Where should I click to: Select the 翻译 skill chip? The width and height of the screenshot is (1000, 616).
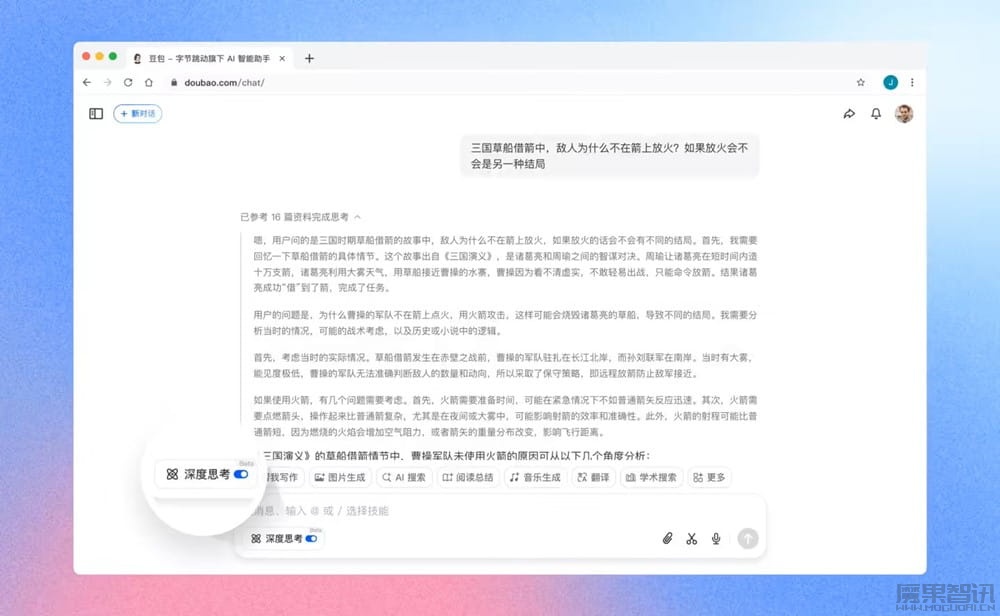(593, 477)
